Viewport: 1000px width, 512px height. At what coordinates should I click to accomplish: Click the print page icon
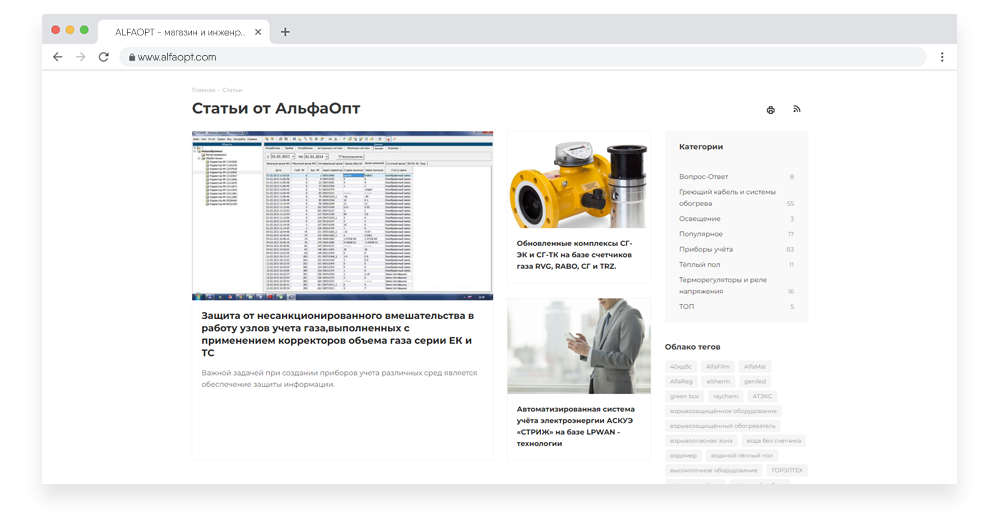(770, 110)
